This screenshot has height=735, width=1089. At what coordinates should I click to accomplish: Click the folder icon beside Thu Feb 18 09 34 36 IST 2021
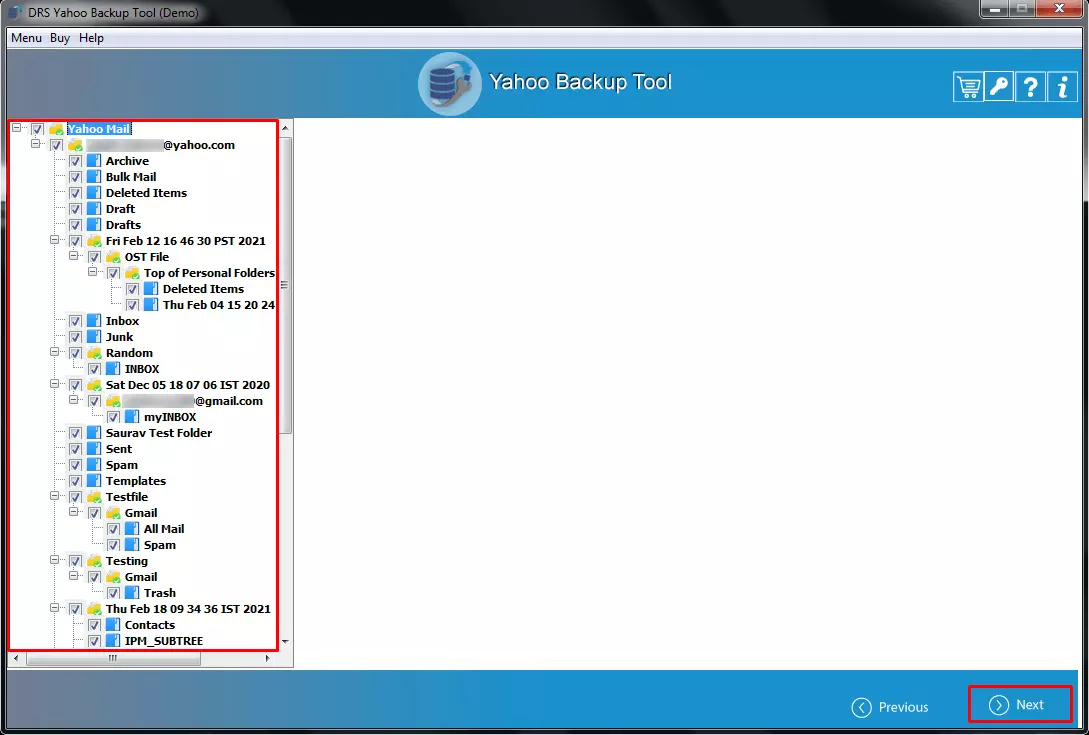point(94,609)
